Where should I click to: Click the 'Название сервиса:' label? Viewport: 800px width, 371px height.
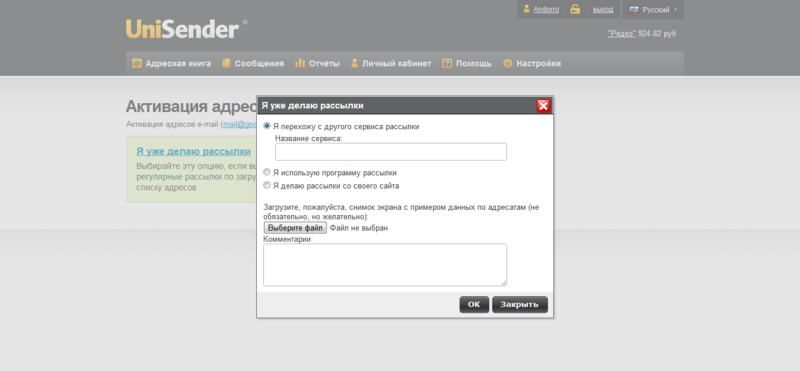pos(309,138)
